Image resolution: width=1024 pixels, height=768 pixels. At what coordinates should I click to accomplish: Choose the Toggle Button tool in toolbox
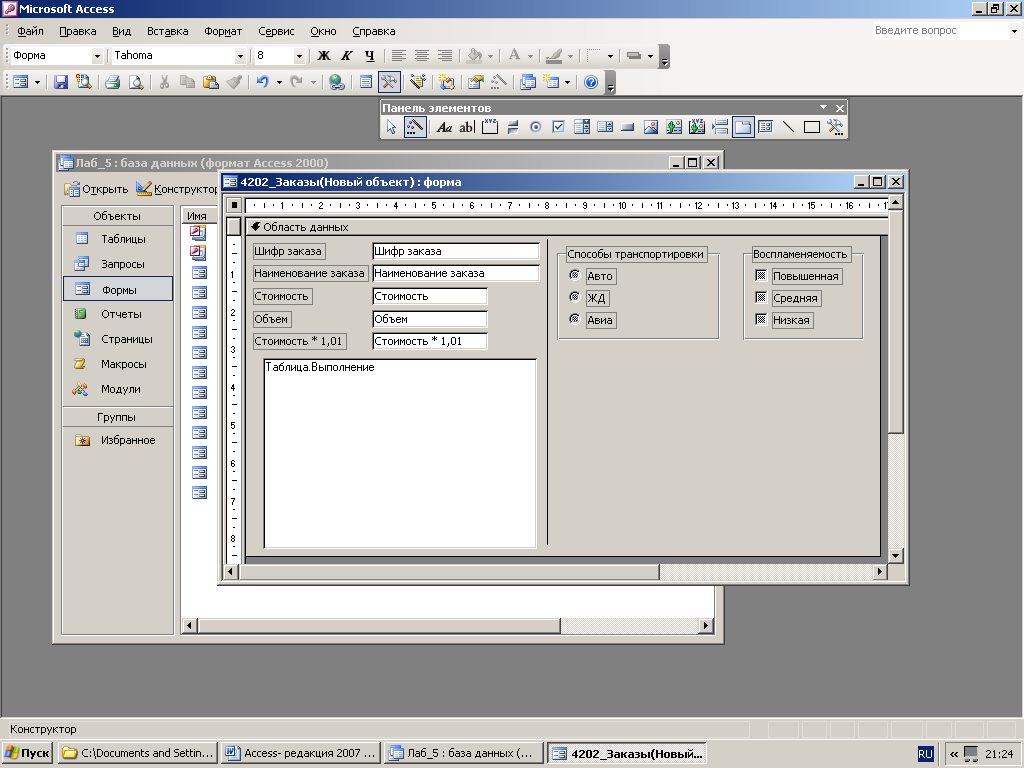[513, 127]
